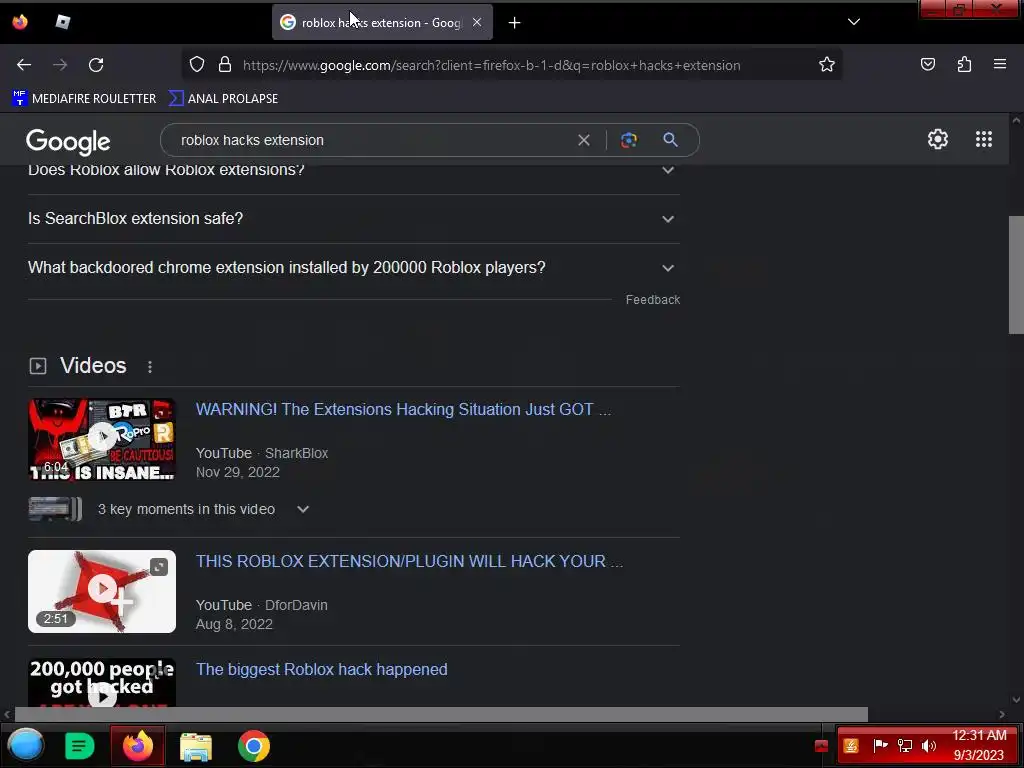Expand the backdoored chrome extension question
This screenshot has height=768, width=1024.
[x=353, y=268]
